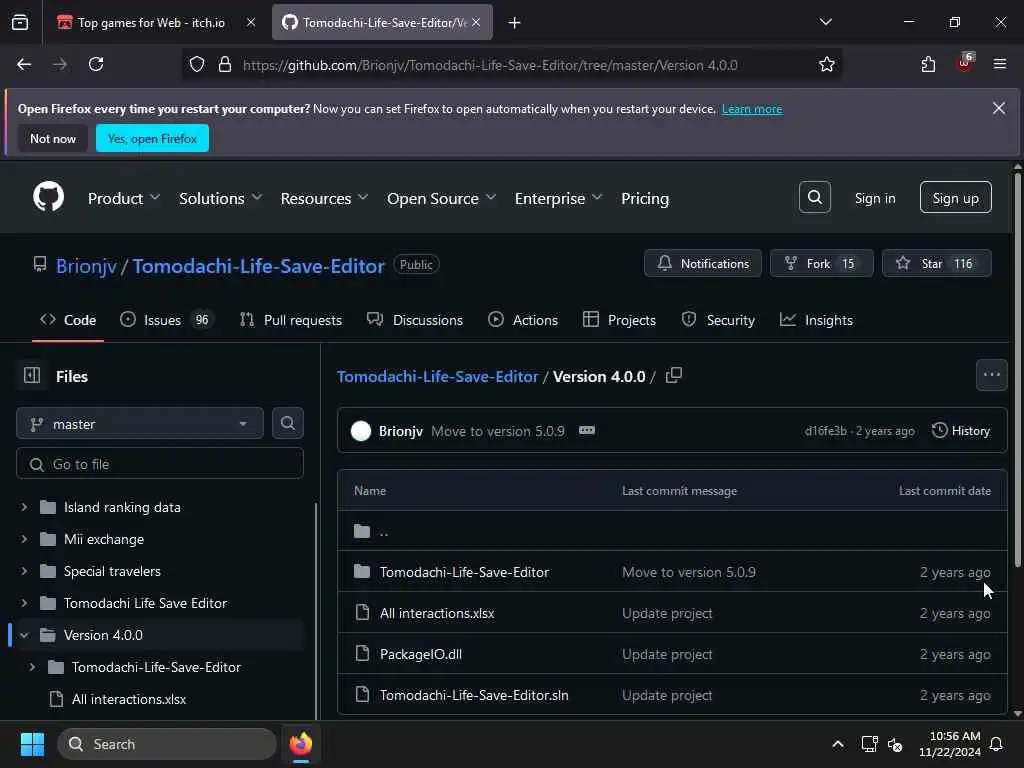Open the Actions tab
Screen dimensions: 1024x768
pyautogui.click(x=522, y=320)
